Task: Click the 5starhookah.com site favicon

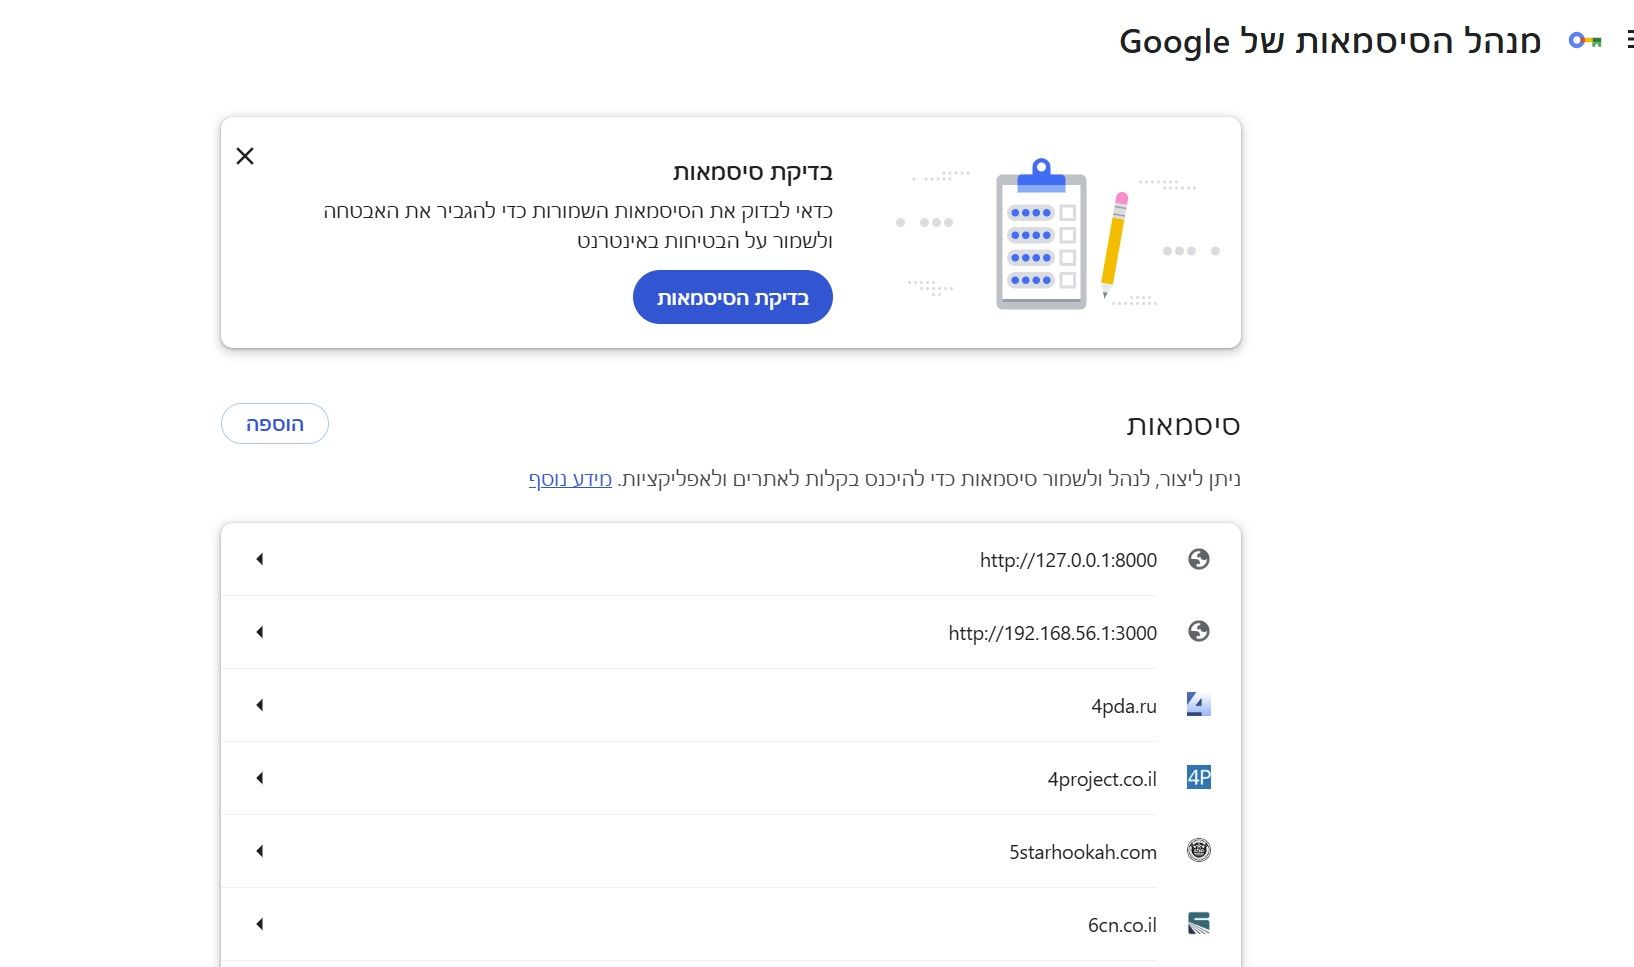Action: click(1199, 851)
